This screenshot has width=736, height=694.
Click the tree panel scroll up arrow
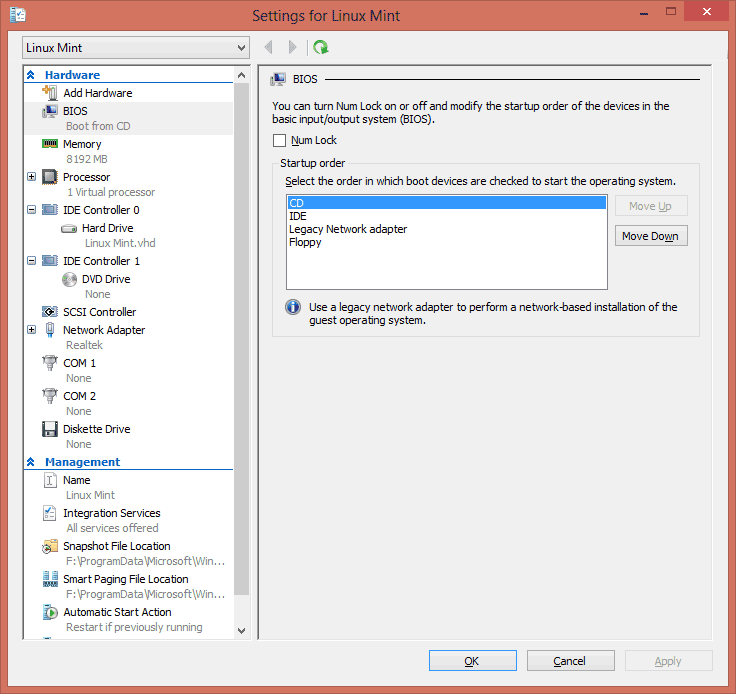tap(241, 75)
